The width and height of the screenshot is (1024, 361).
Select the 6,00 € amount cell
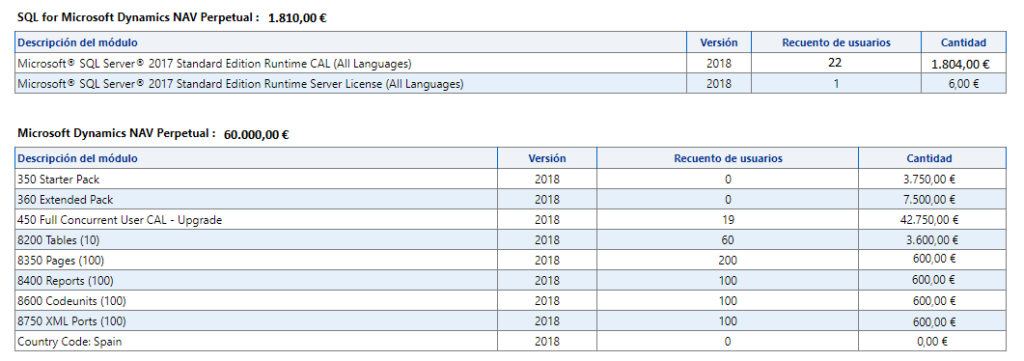tap(963, 84)
